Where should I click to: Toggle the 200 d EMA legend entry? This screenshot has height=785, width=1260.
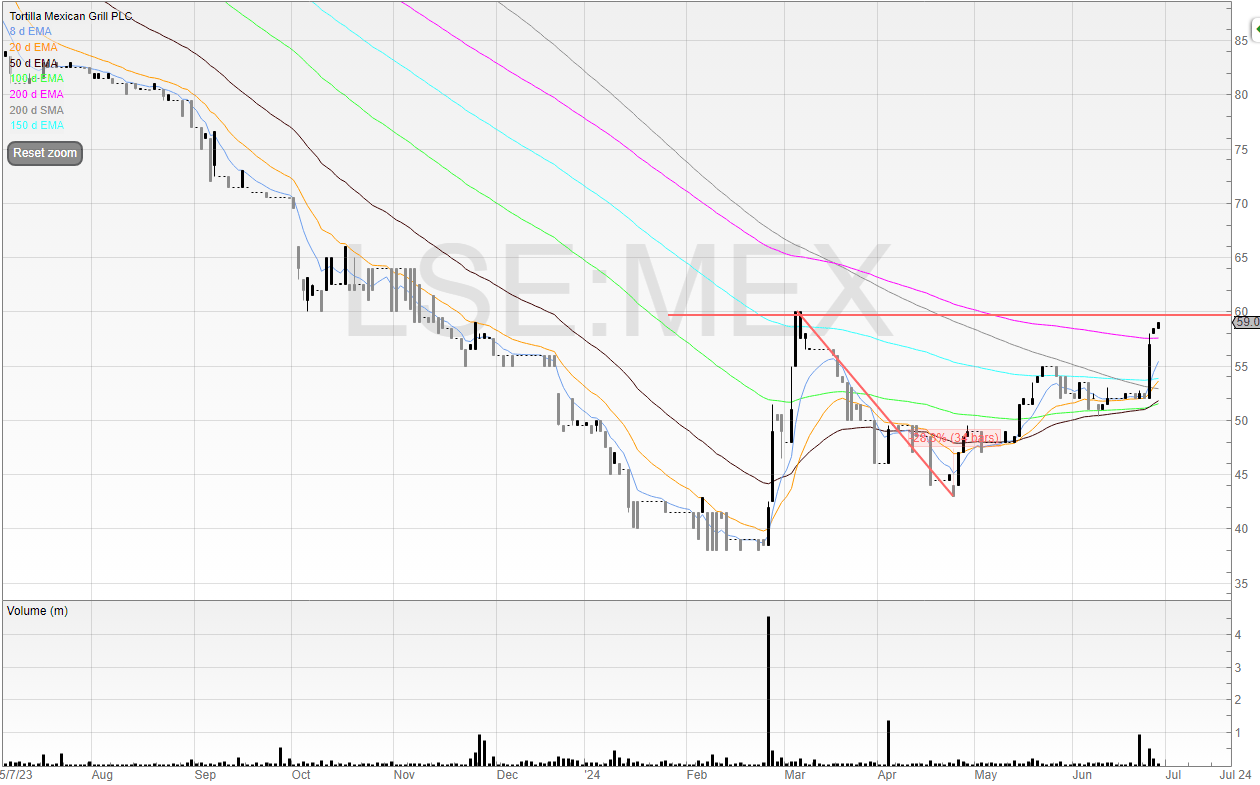pos(36,94)
